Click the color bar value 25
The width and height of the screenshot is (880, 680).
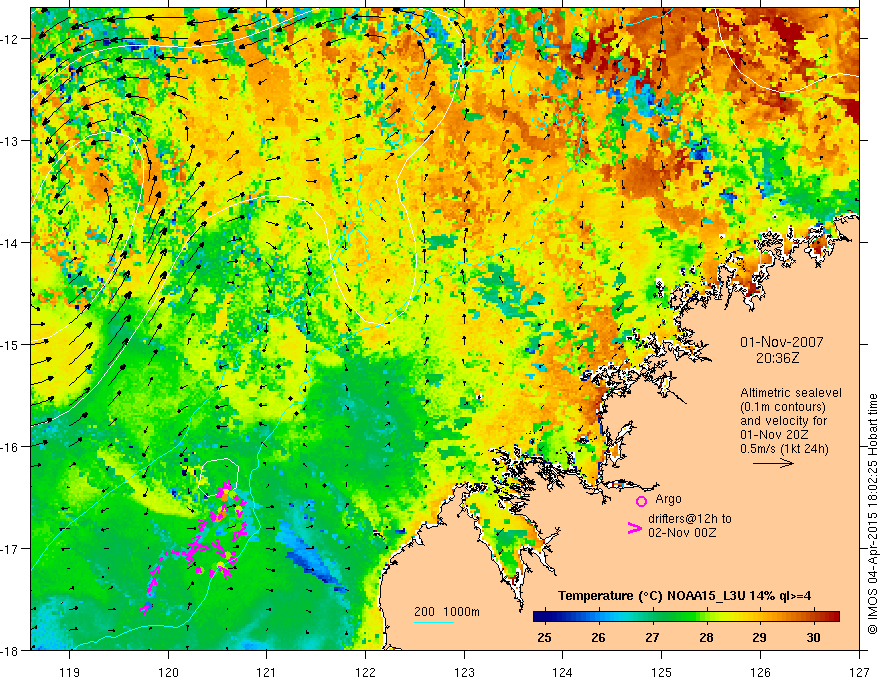pos(544,637)
